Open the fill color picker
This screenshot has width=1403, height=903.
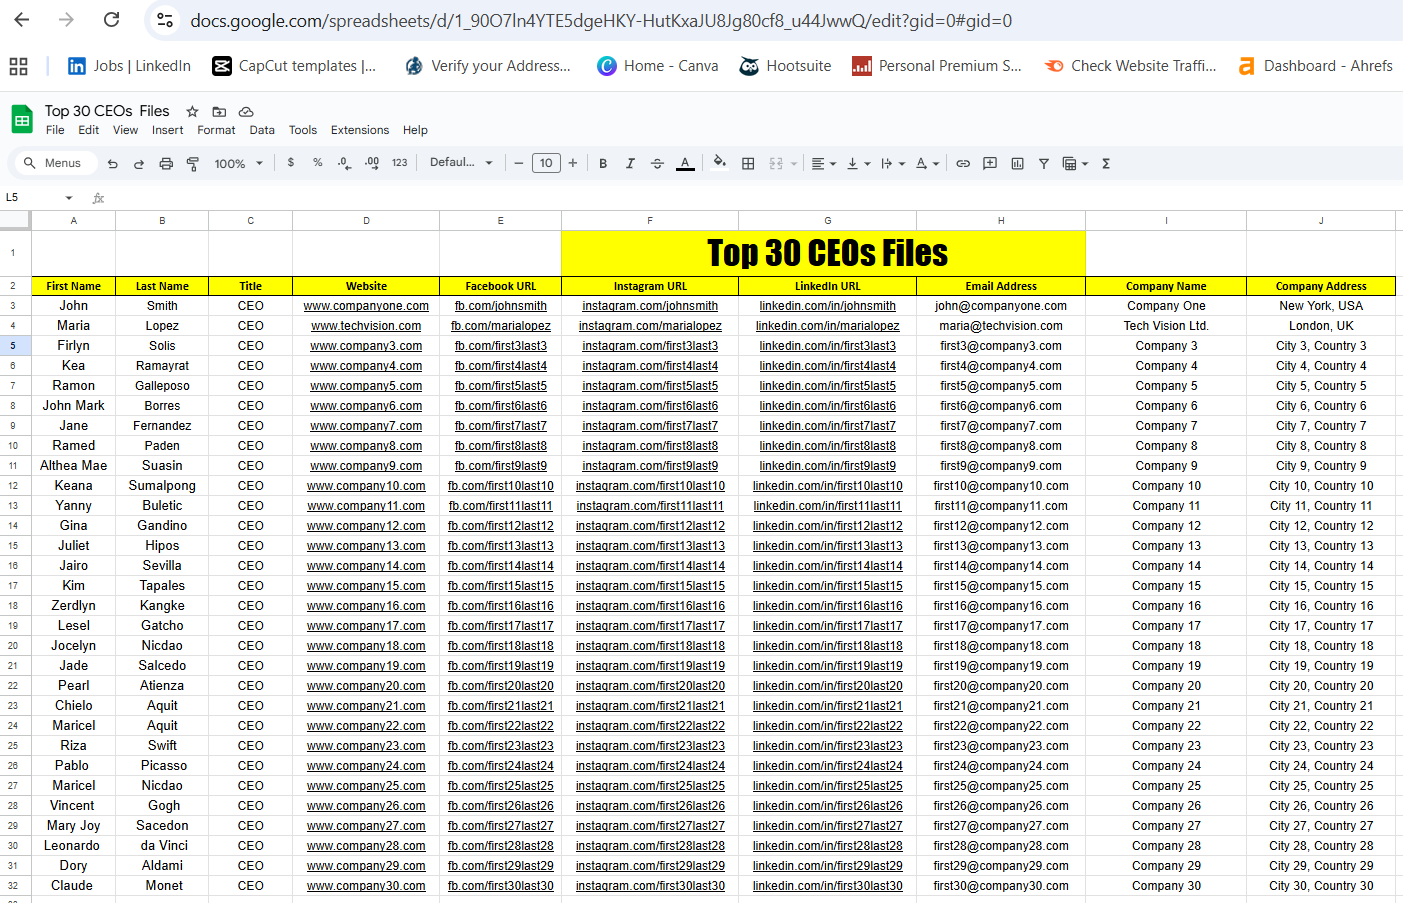720,163
